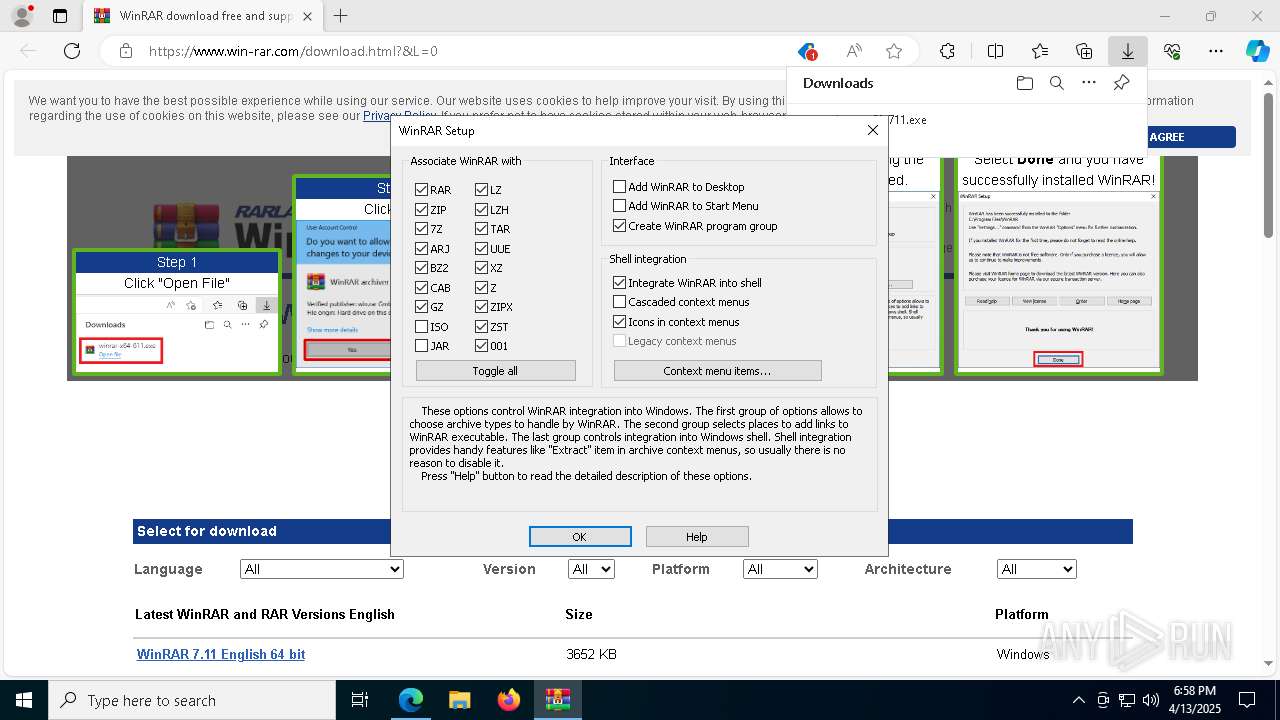Viewport: 1280px width, 720px height.
Task: Open the Windows Start menu
Action: (x=23, y=700)
